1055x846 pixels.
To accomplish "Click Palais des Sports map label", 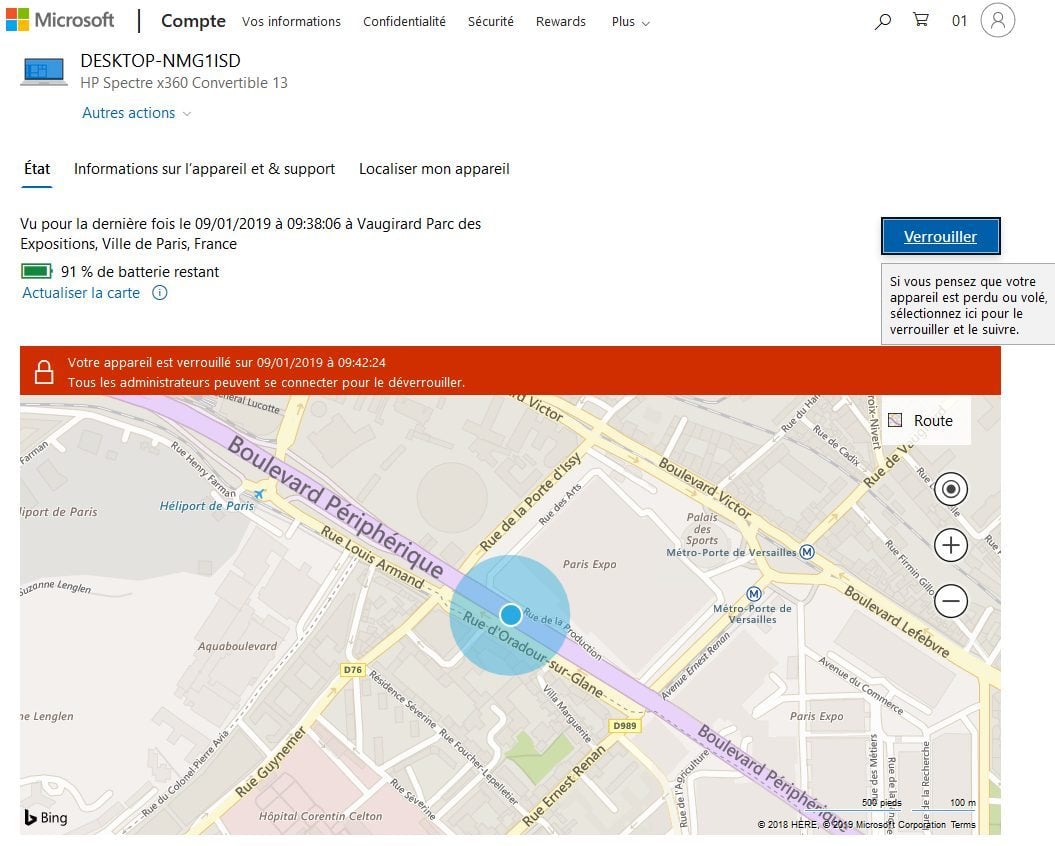I will (x=702, y=529).
